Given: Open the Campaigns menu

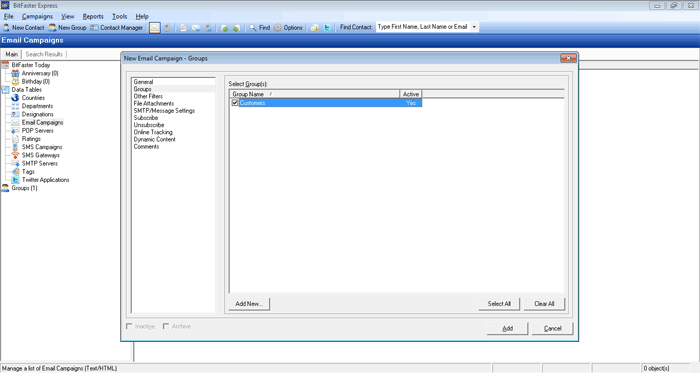Looking at the screenshot, I should click(x=37, y=17).
